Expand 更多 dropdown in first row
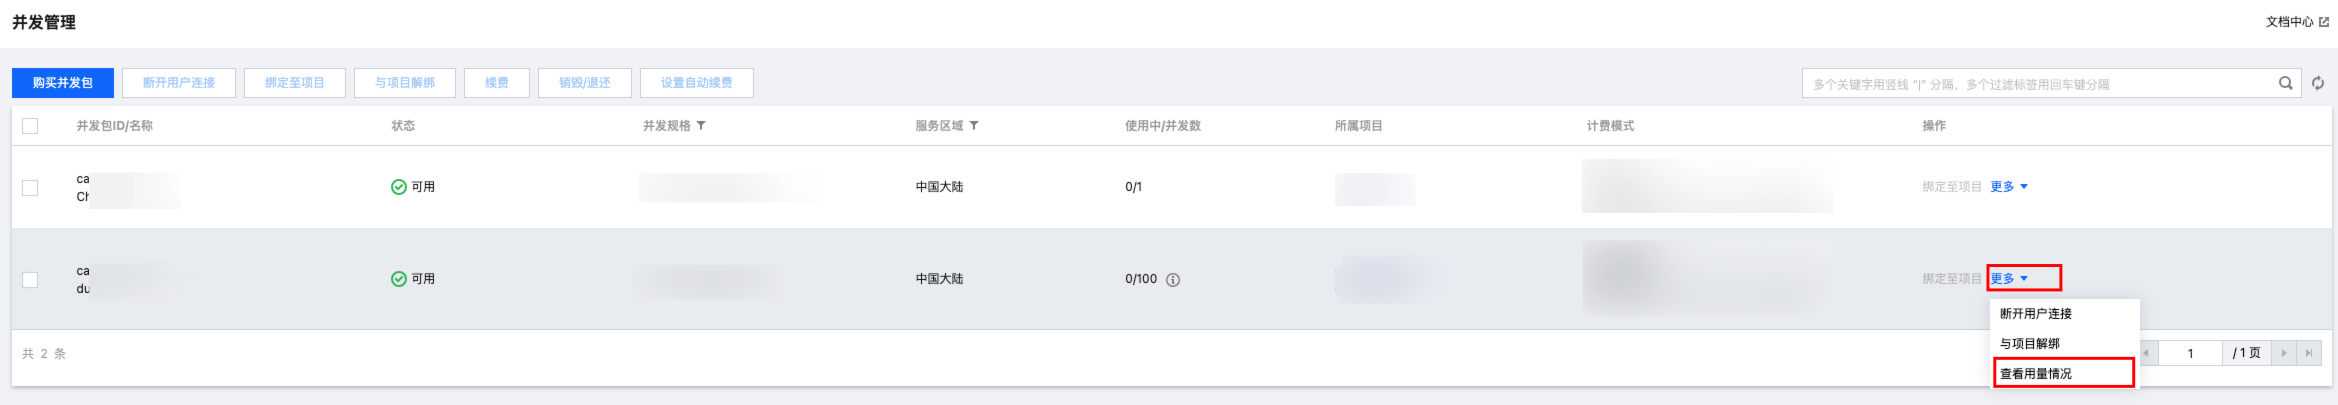 (2009, 187)
